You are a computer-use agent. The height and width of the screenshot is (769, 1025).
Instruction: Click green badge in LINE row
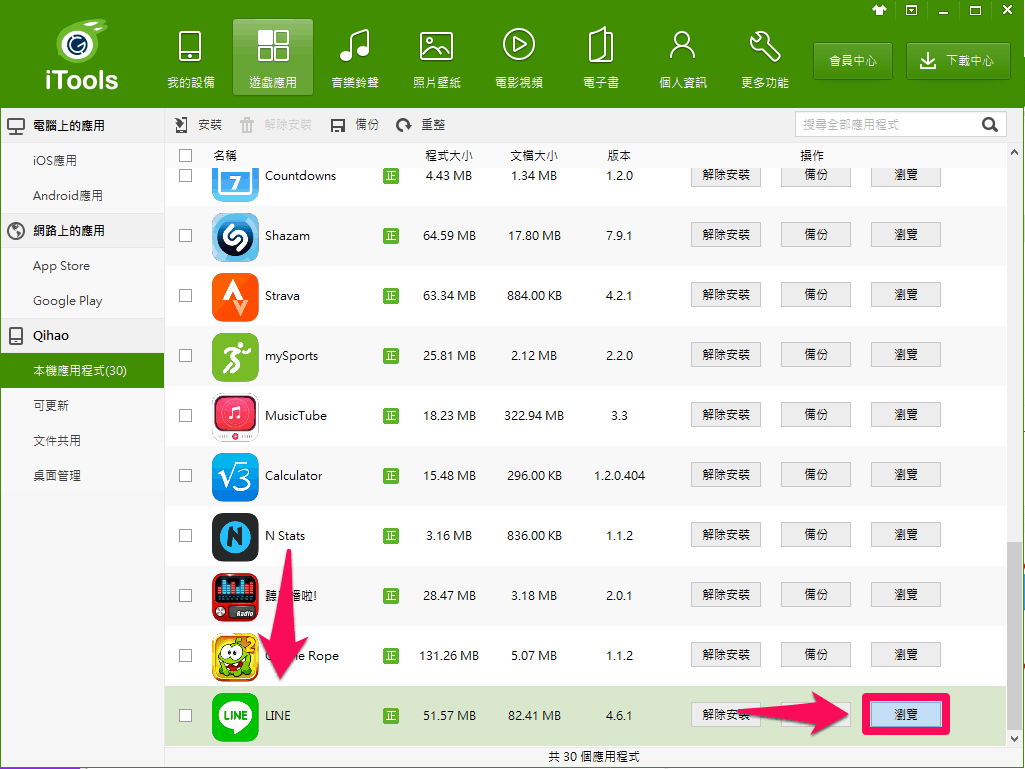pyautogui.click(x=391, y=715)
